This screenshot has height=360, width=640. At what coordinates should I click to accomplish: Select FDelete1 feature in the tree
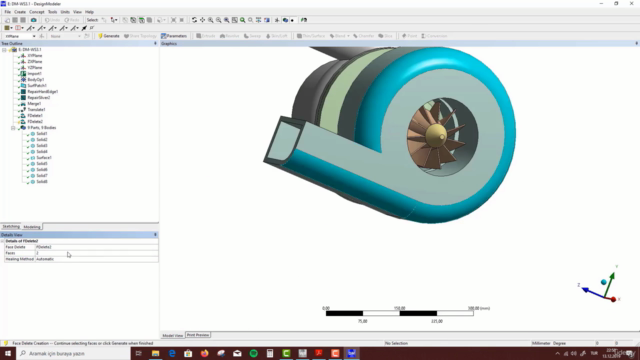coord(35,116)
